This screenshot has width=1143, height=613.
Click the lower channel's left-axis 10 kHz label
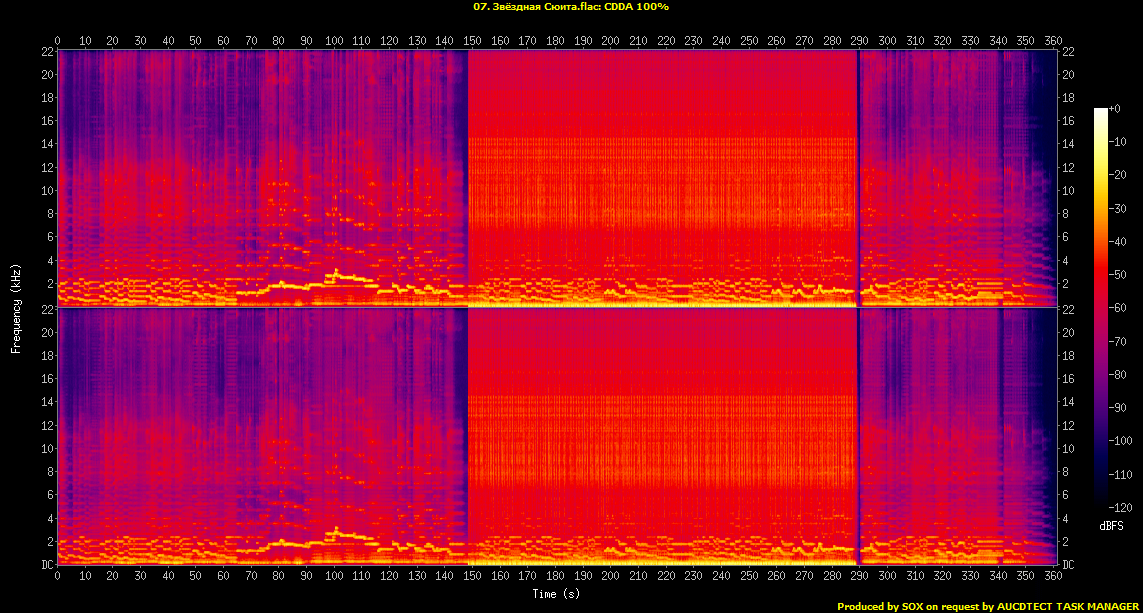pos(47,449)
